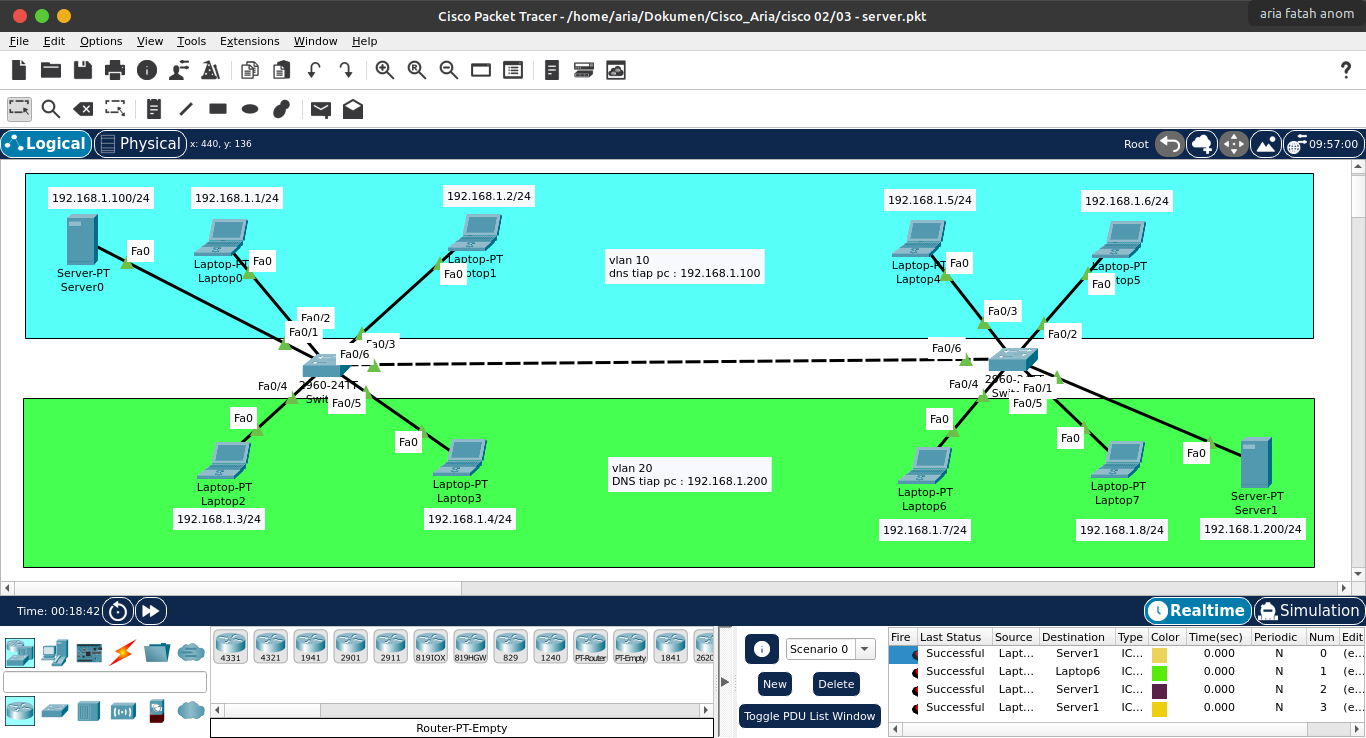Image resolution: width=1366 pixels, height=738 pixels.
Task: Open the Tools menu
Action: [192, 41]
